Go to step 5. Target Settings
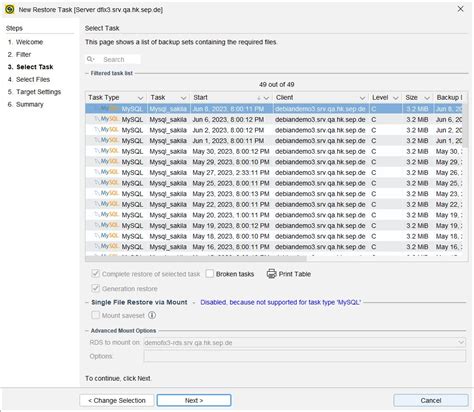This screenshot has width=474, height=412. [x=34, y=92]
